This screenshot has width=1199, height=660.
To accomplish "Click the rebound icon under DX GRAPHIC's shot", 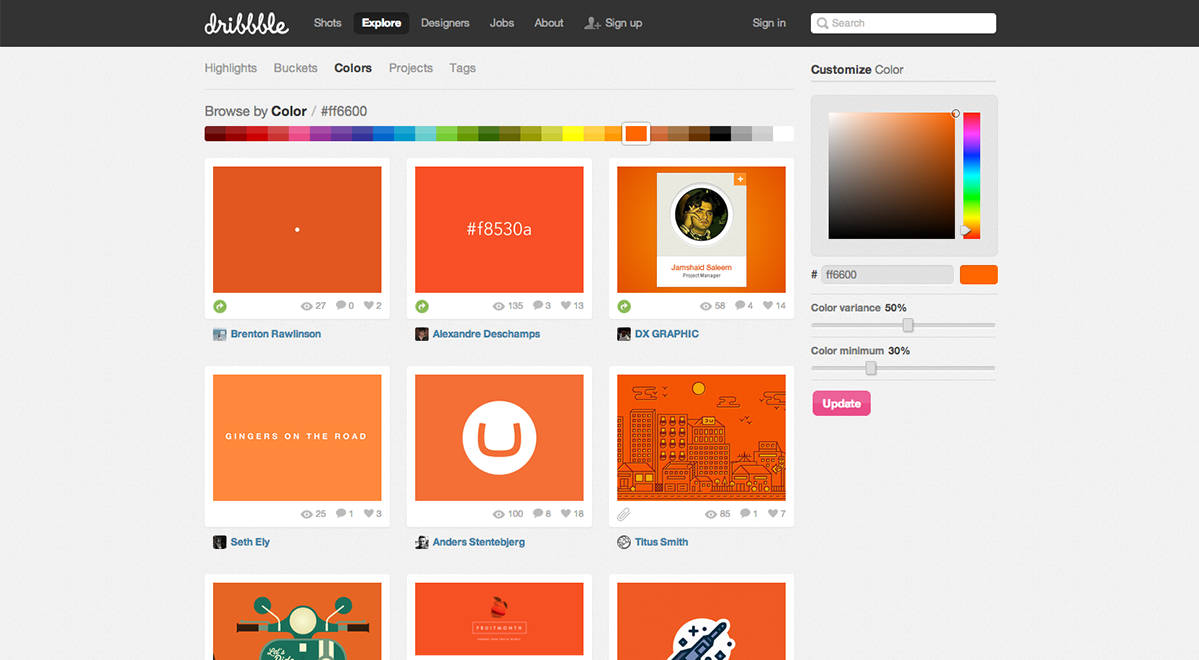I will (624, 306).
